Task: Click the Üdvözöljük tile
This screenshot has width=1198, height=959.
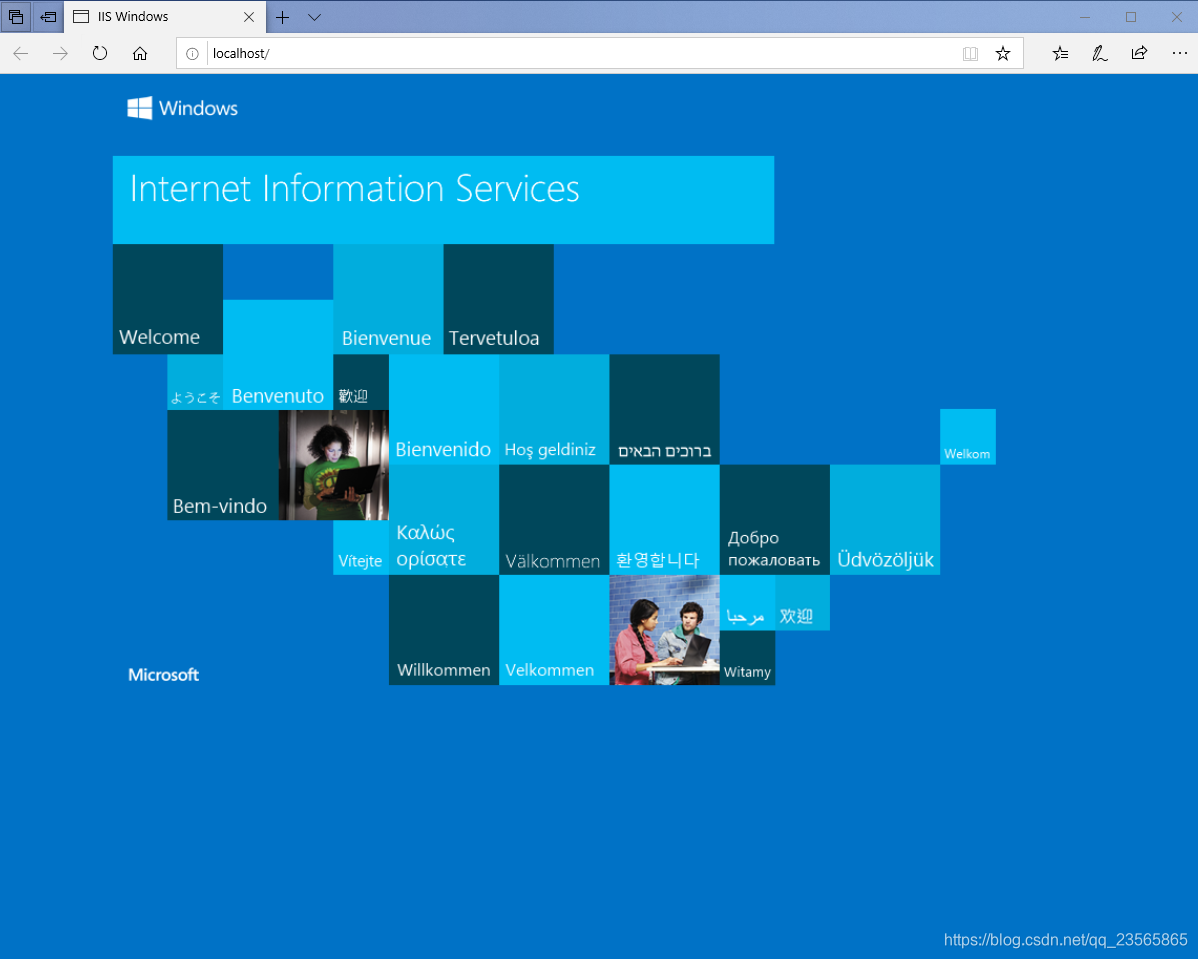Action: click(x=885, y=520)
